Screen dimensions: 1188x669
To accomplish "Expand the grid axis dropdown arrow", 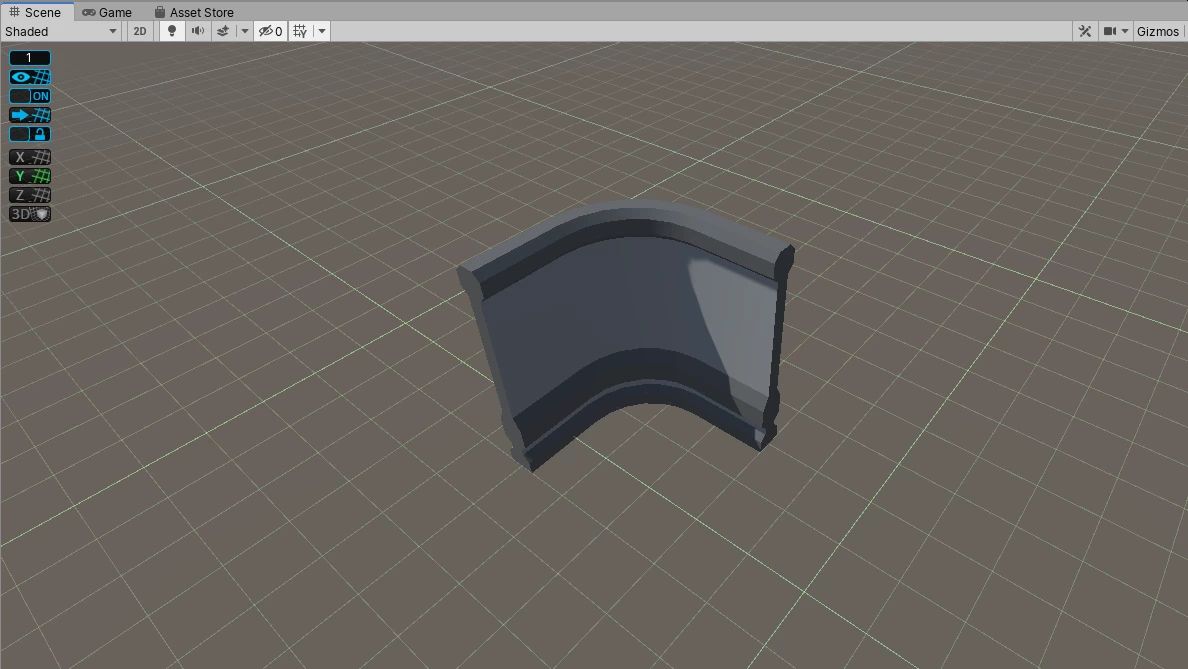I will [322, 31].
